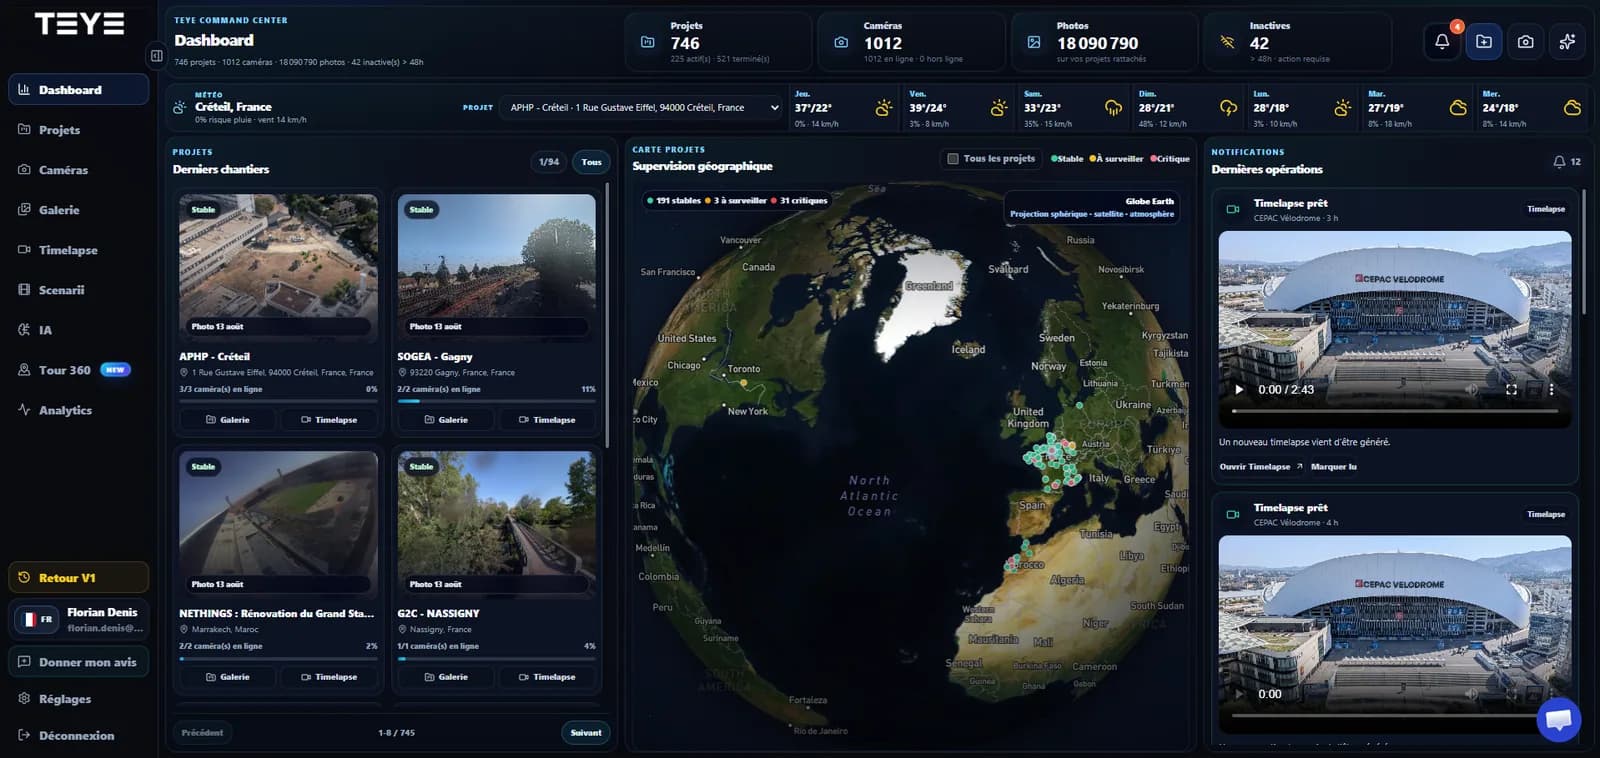
Task: Open Timelapse for SOGEA - Gagny
Action: tap(547, 419)
